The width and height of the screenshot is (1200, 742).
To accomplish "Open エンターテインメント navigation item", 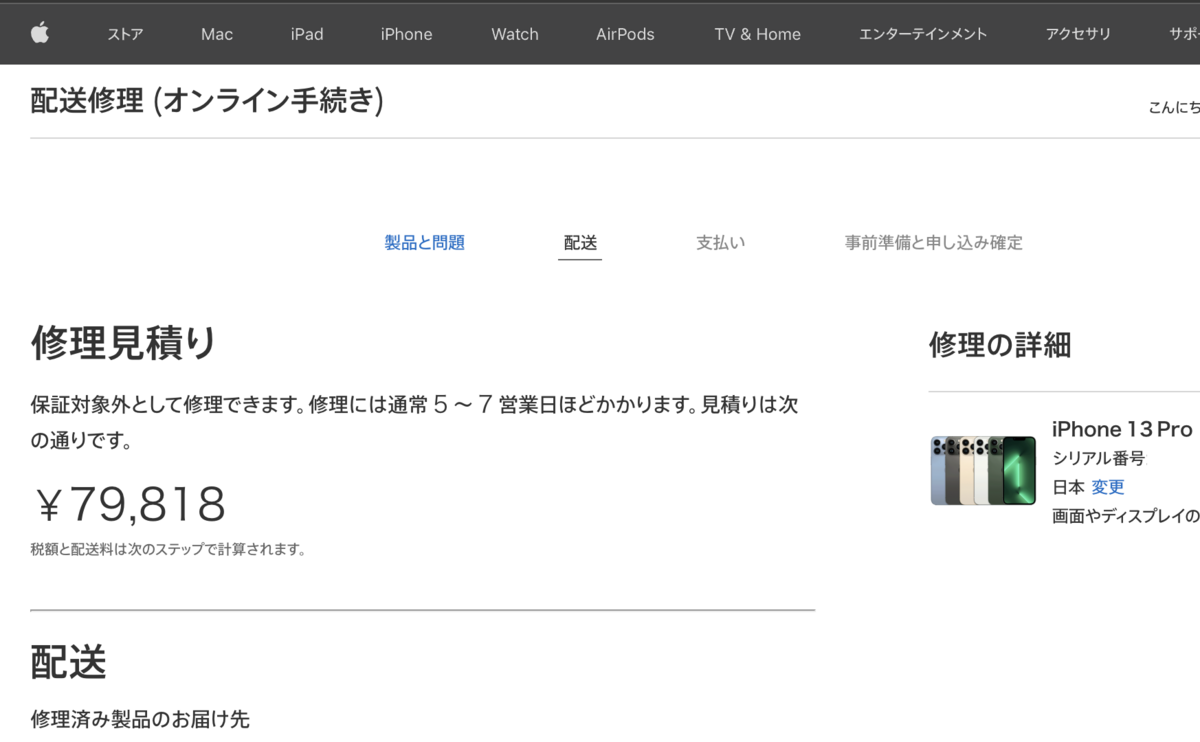I will click(923, 34).
